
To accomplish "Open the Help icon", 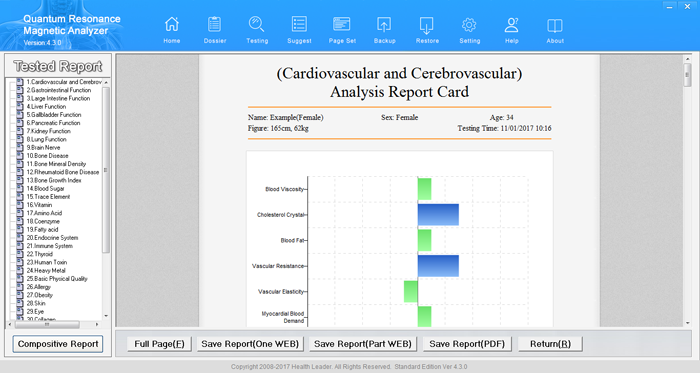I will (x=512, y=25).
